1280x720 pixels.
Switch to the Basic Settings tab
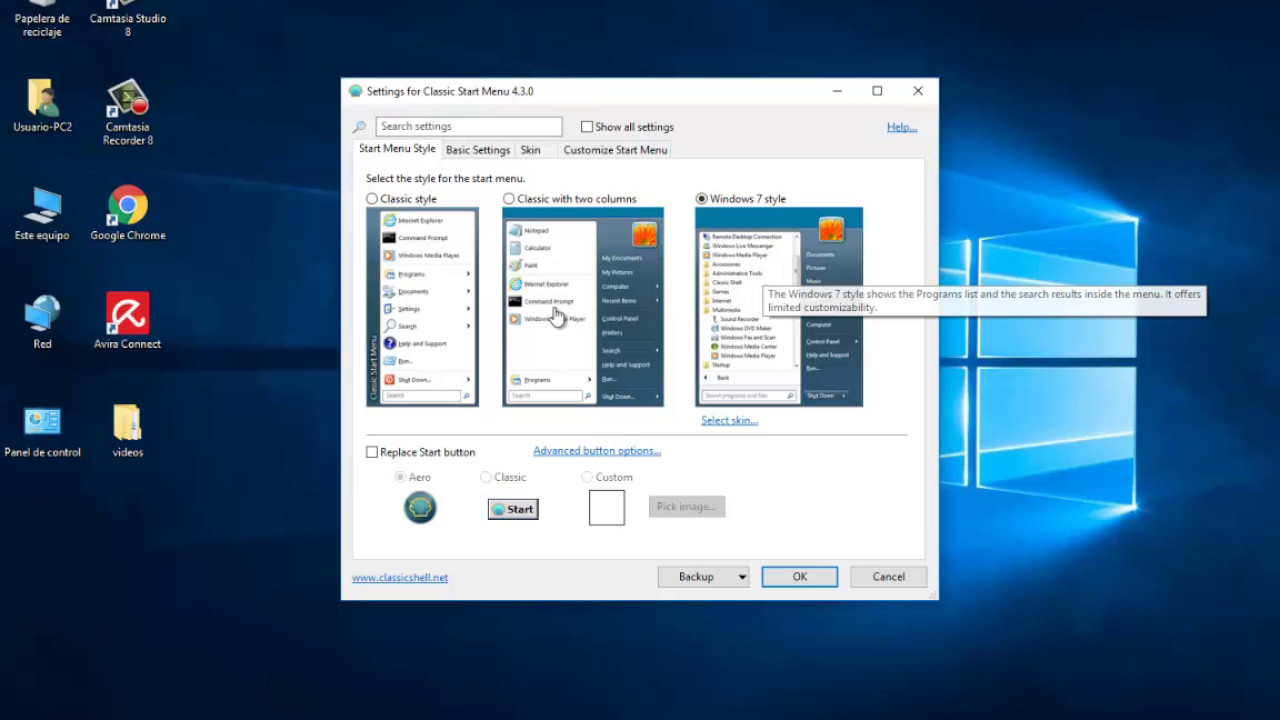click(x=478, y=150)
